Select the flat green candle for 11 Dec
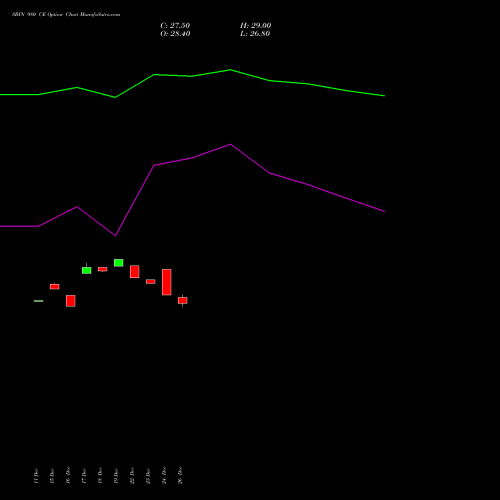Screen dimensions: 500x500 [39, 301]
